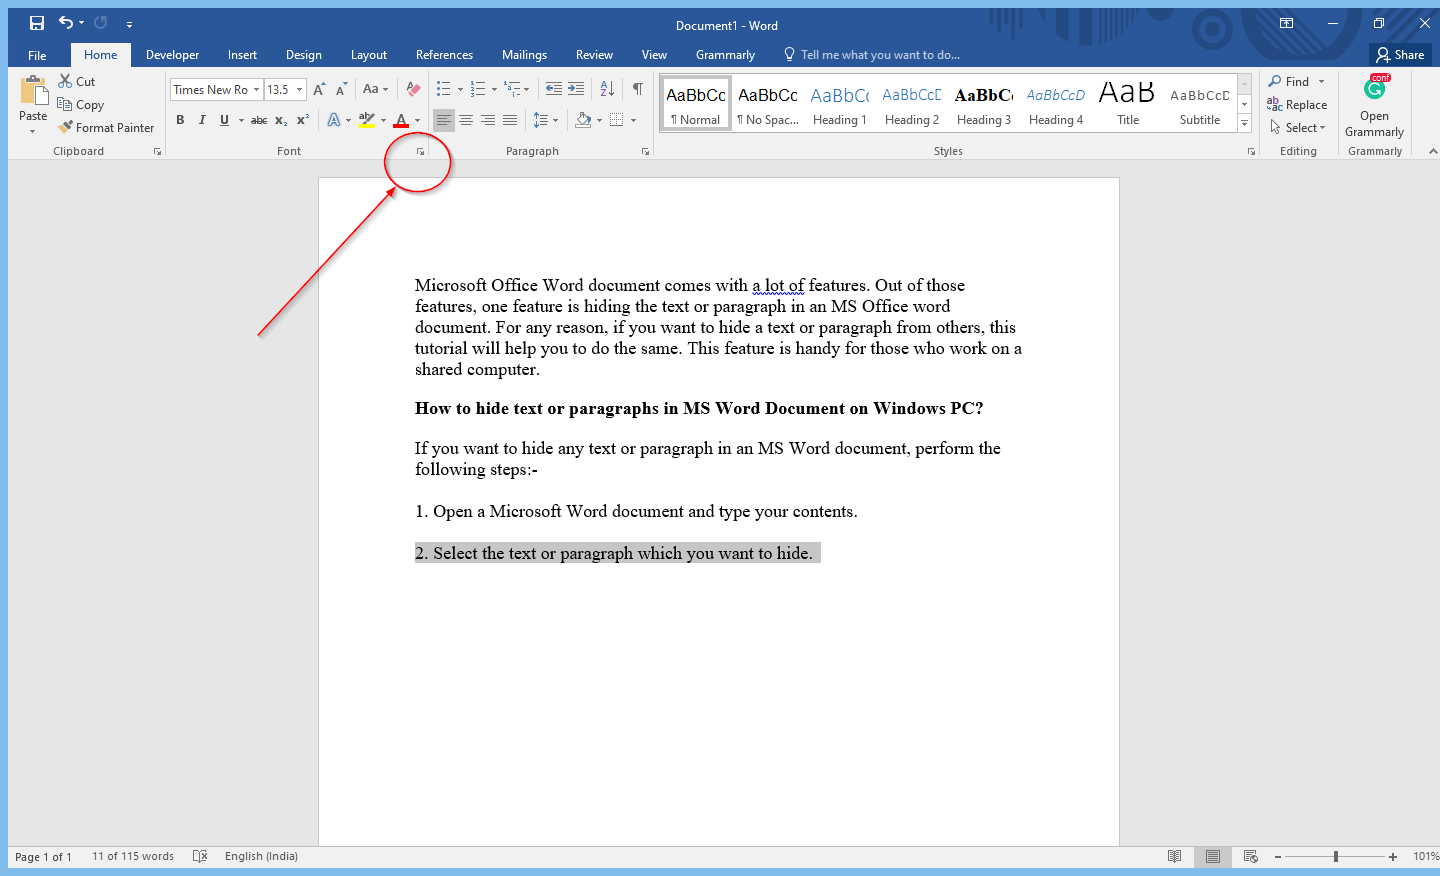Click Tell me what you want to do box
The height and width of the screenshot is (876, 1440).
click(872, 55)
